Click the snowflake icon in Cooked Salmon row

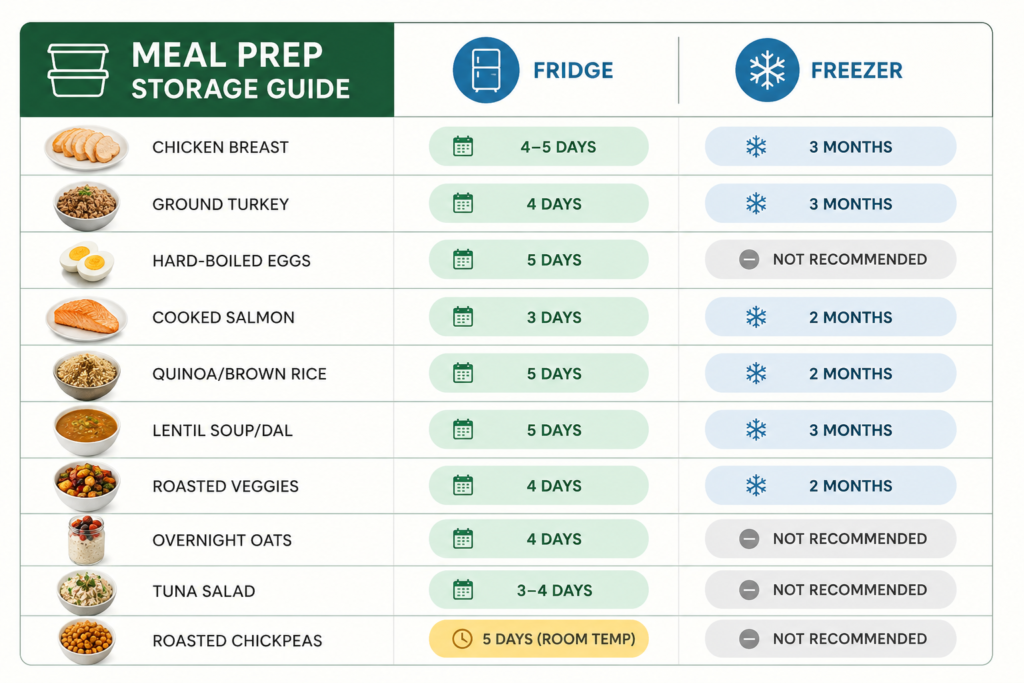[756, 317]
